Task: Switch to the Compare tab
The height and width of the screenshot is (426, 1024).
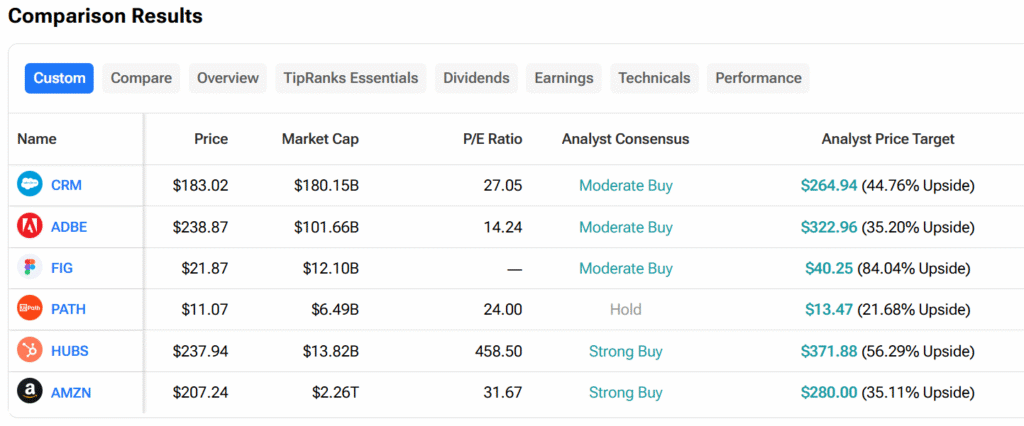Action: [x=141, y=78]
